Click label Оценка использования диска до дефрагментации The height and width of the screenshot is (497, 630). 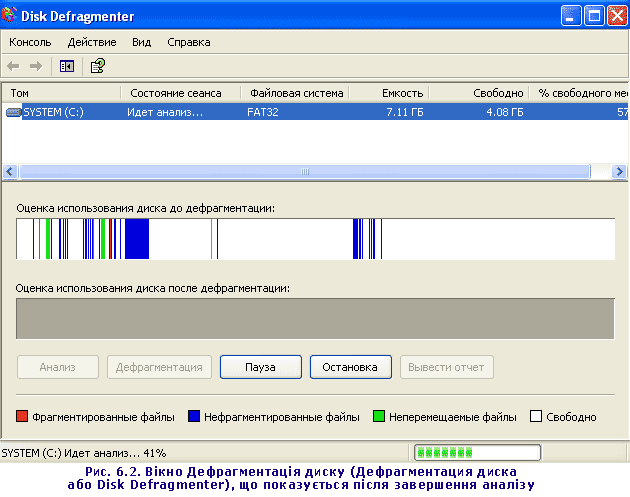pyautogui.click(x=145, y=209)
